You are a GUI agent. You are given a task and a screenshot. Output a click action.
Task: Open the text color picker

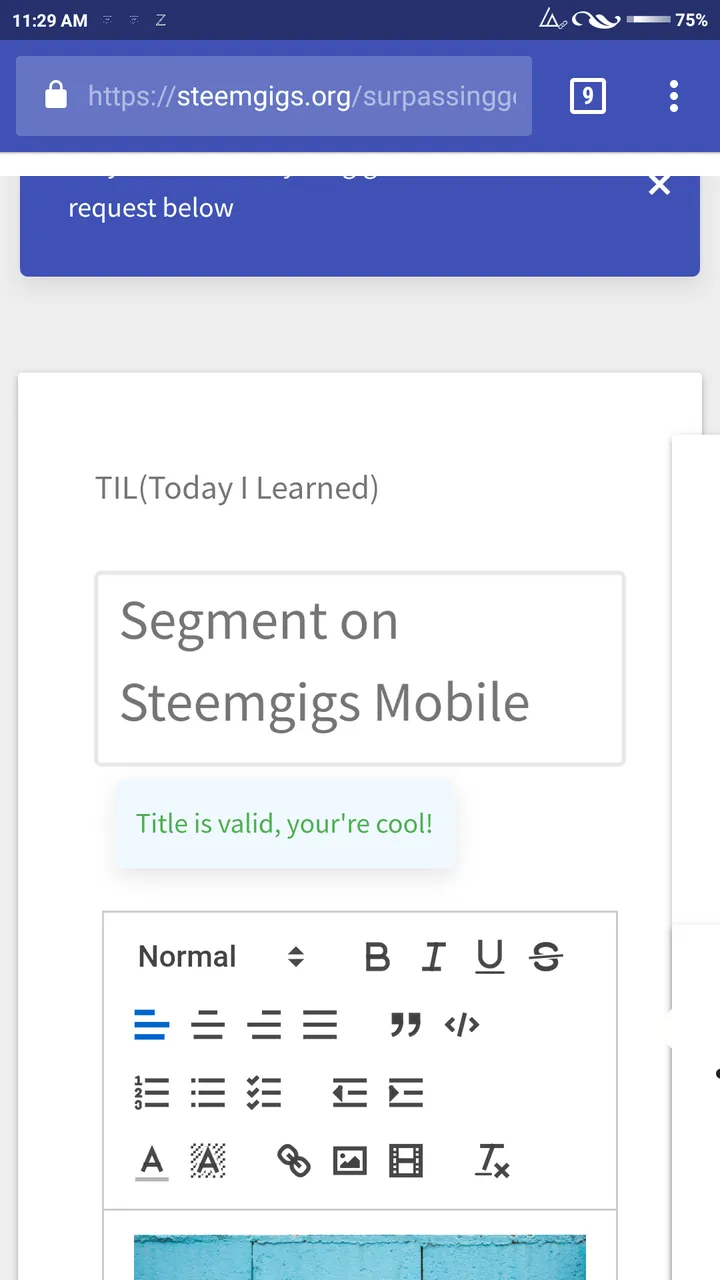(152, 1161)
